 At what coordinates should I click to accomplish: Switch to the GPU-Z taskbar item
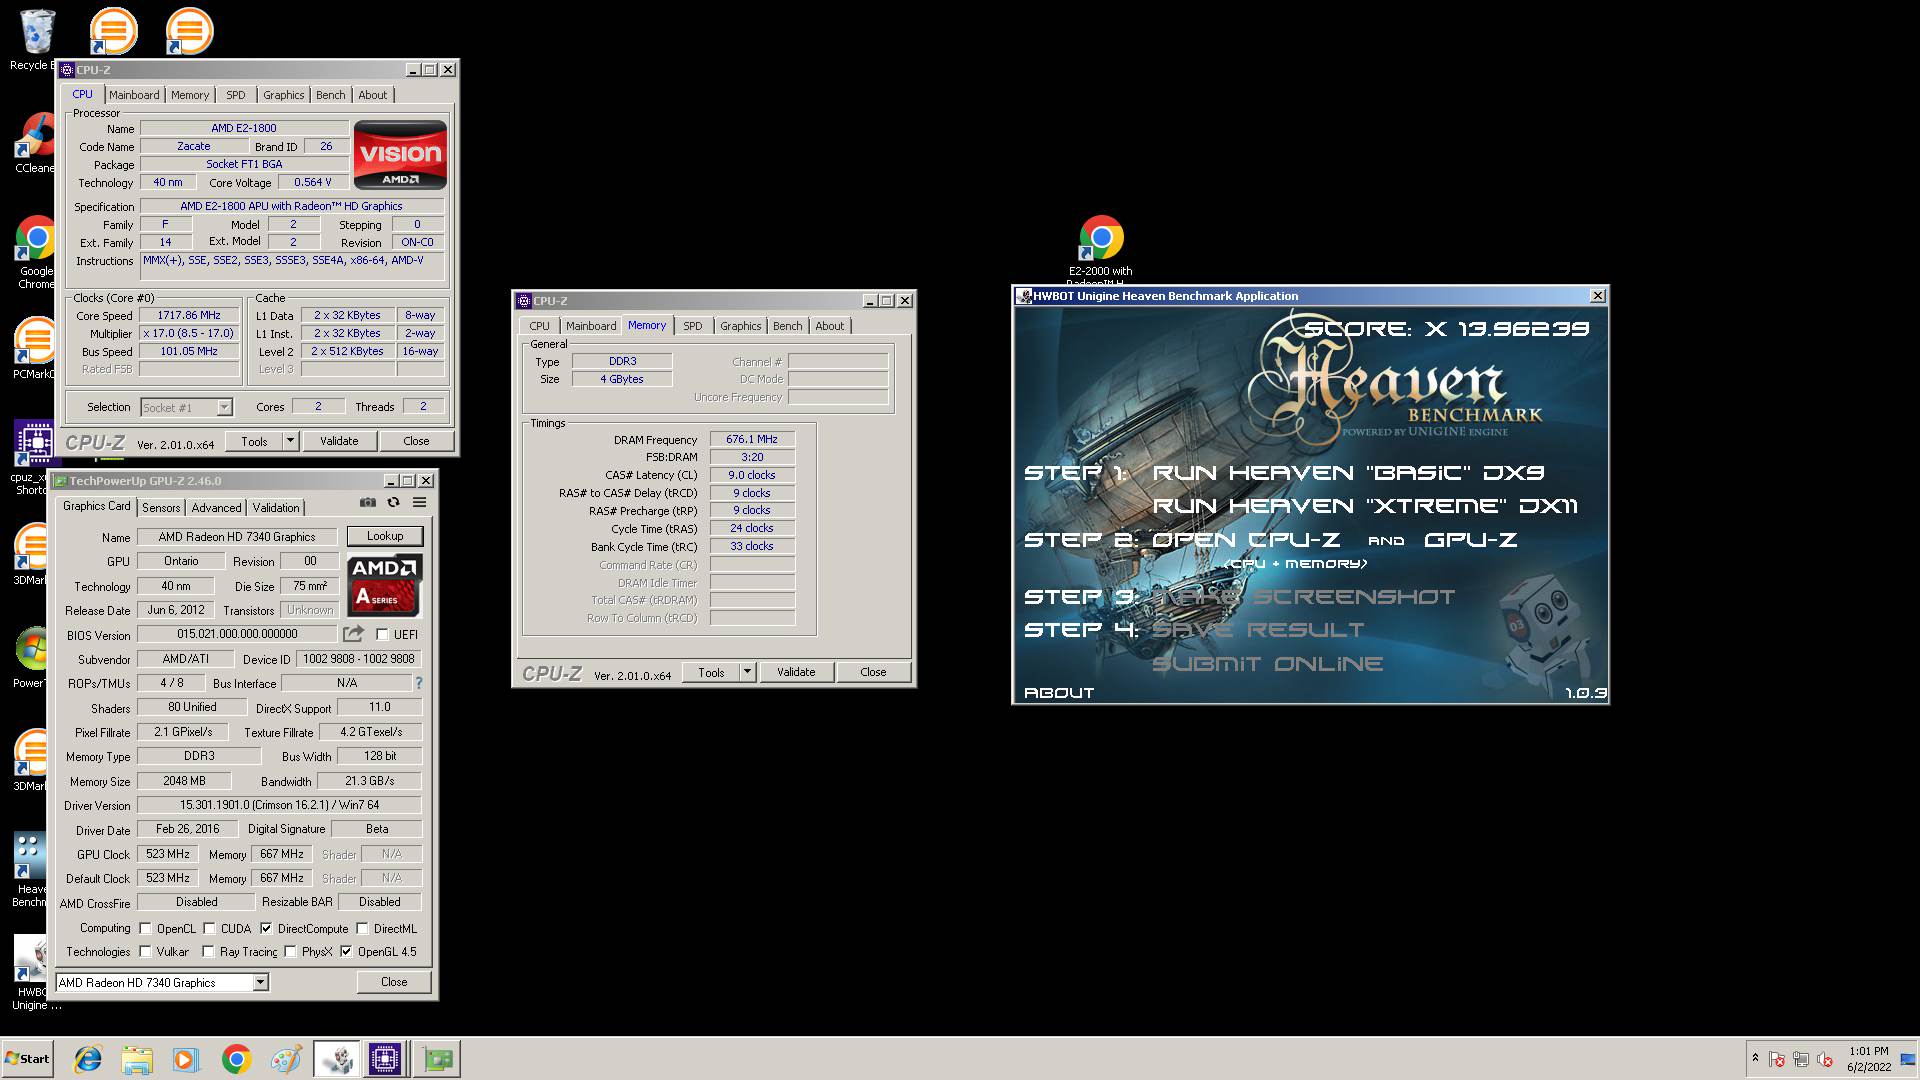point(436,1059)
